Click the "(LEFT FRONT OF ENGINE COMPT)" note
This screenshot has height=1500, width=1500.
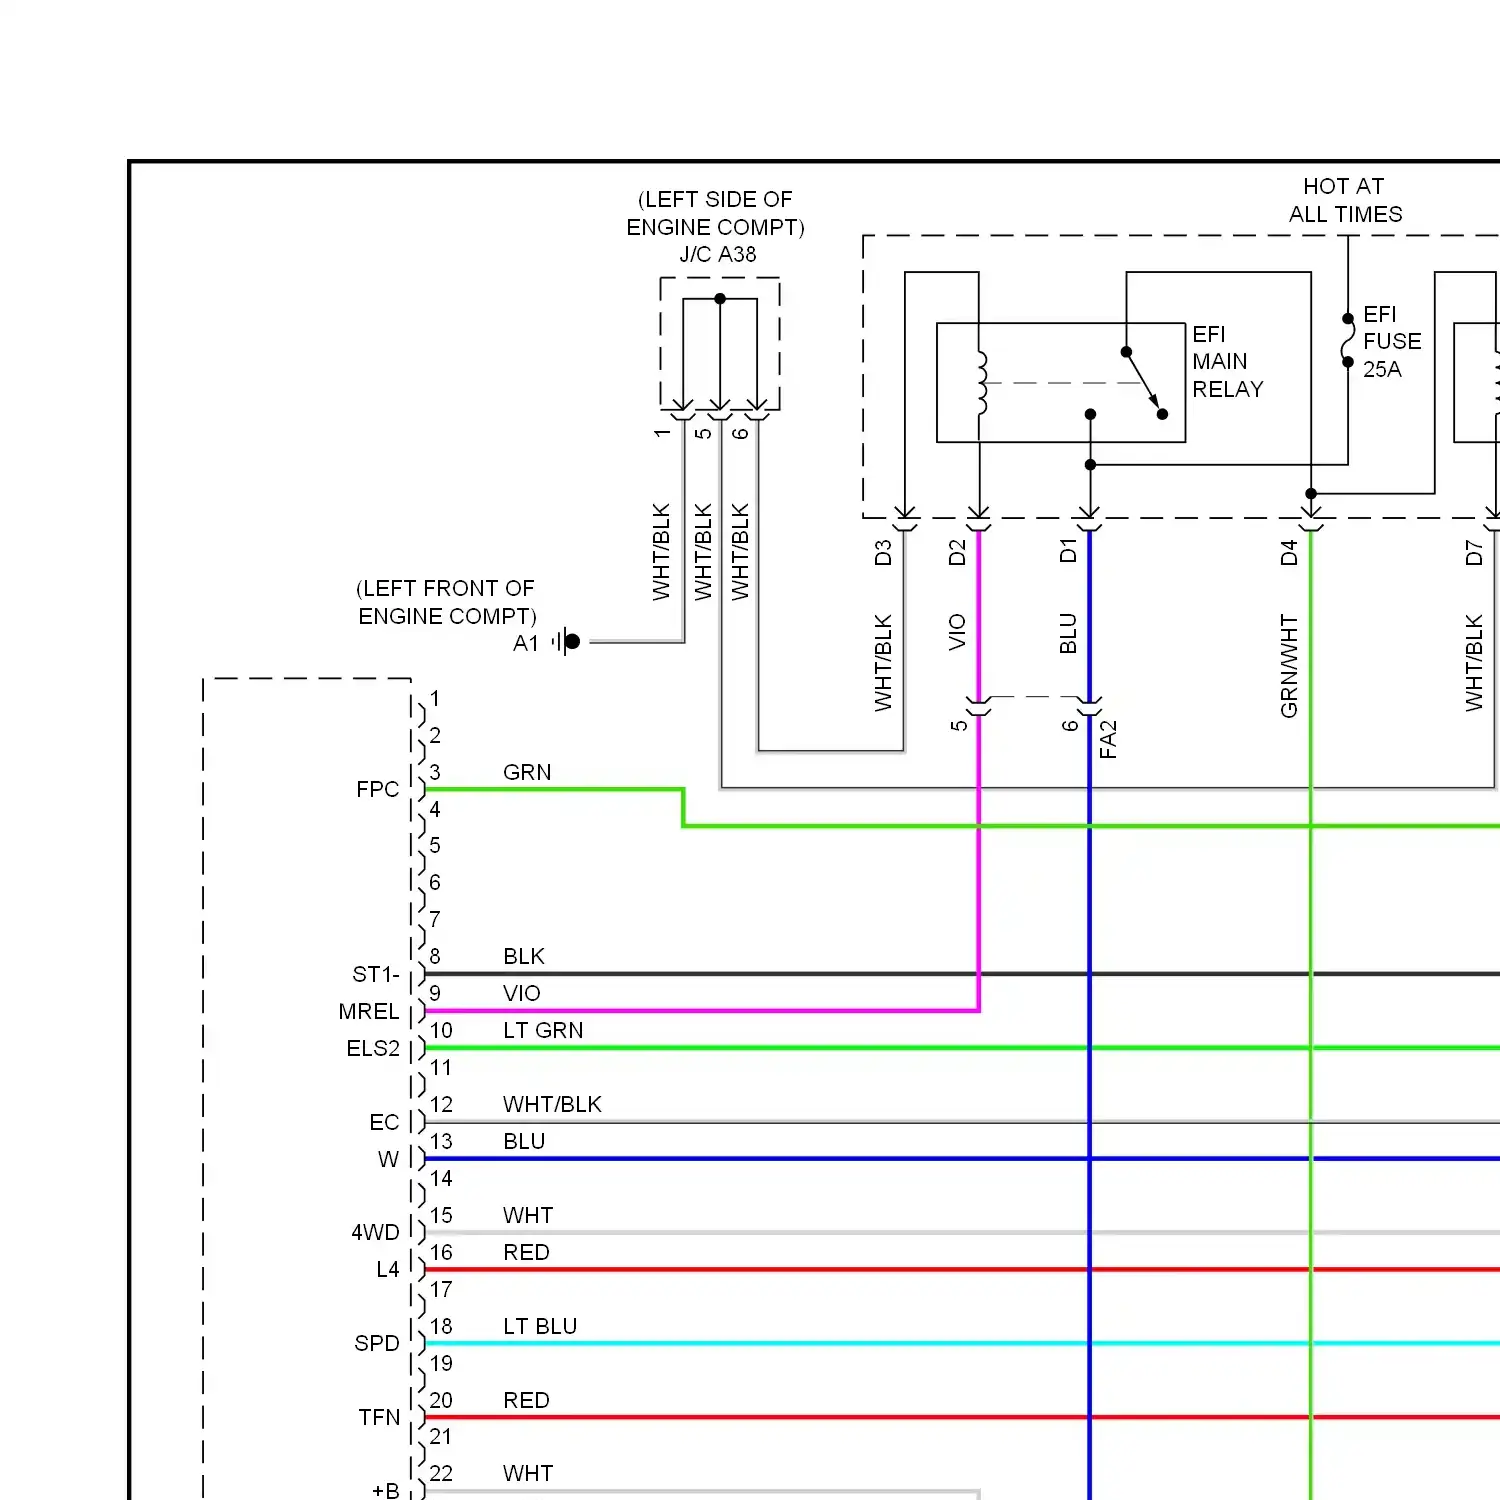(x=447, y=602)
